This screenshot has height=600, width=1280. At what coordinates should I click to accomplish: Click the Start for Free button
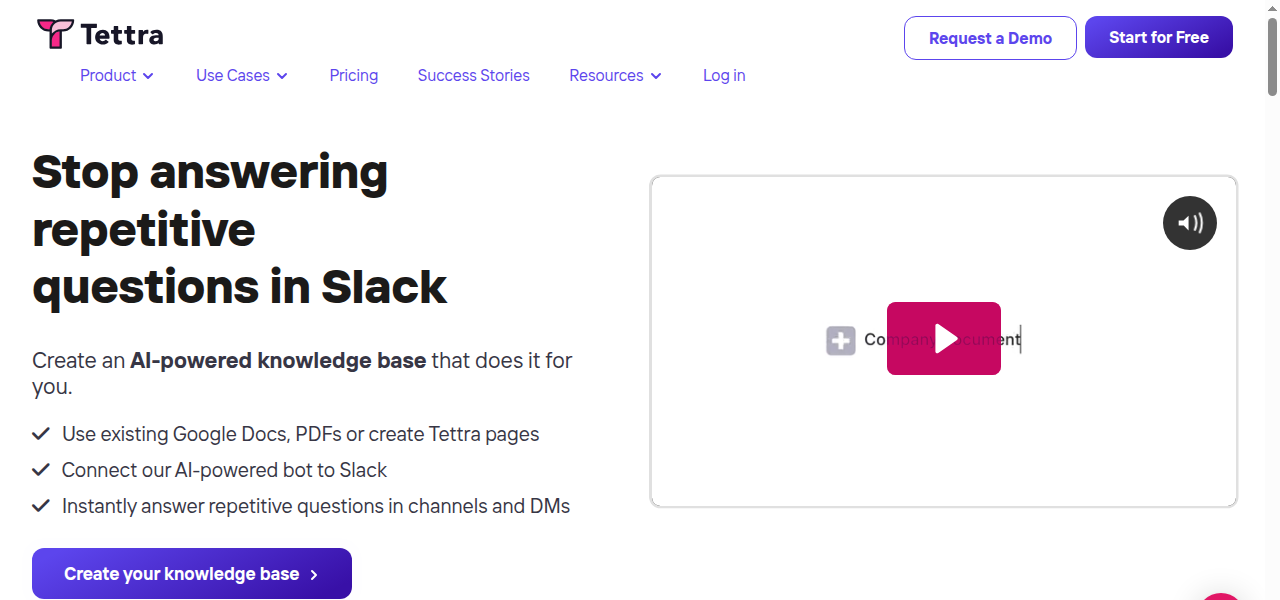[x=1158, y=38]
